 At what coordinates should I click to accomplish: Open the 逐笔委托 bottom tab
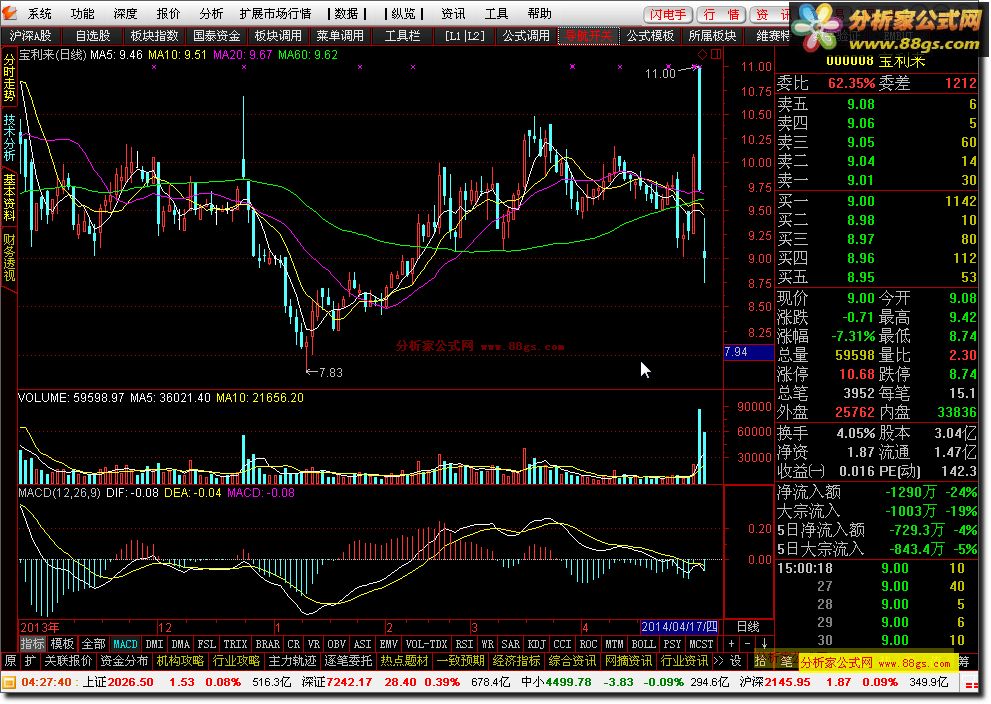[348, 661]
